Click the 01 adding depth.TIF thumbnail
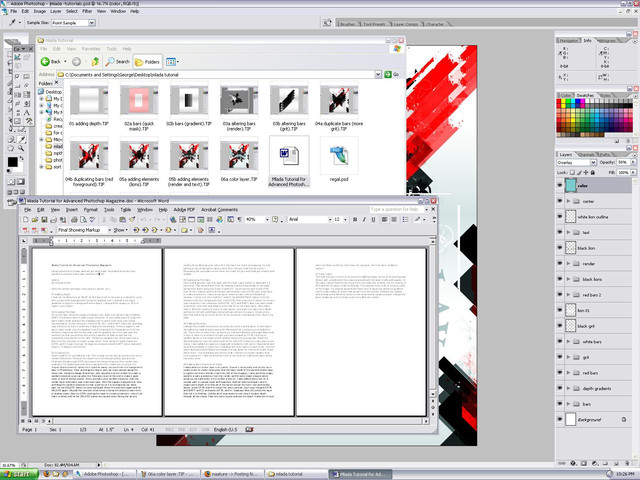 point(89,100)
